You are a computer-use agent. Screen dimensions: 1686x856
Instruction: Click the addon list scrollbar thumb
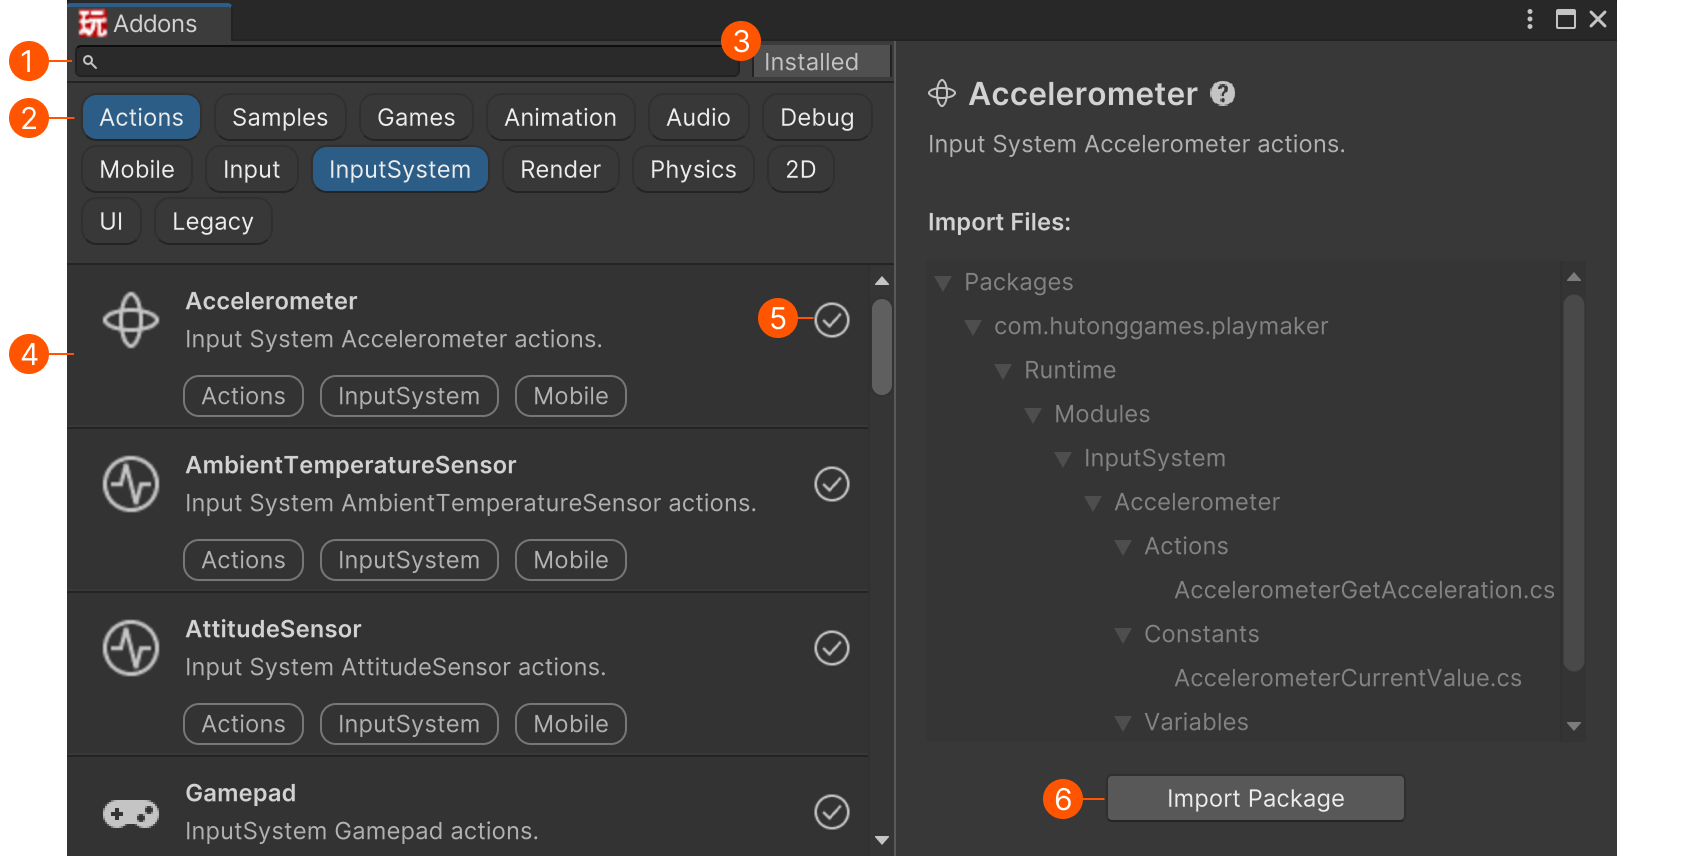tap(881, 347)
